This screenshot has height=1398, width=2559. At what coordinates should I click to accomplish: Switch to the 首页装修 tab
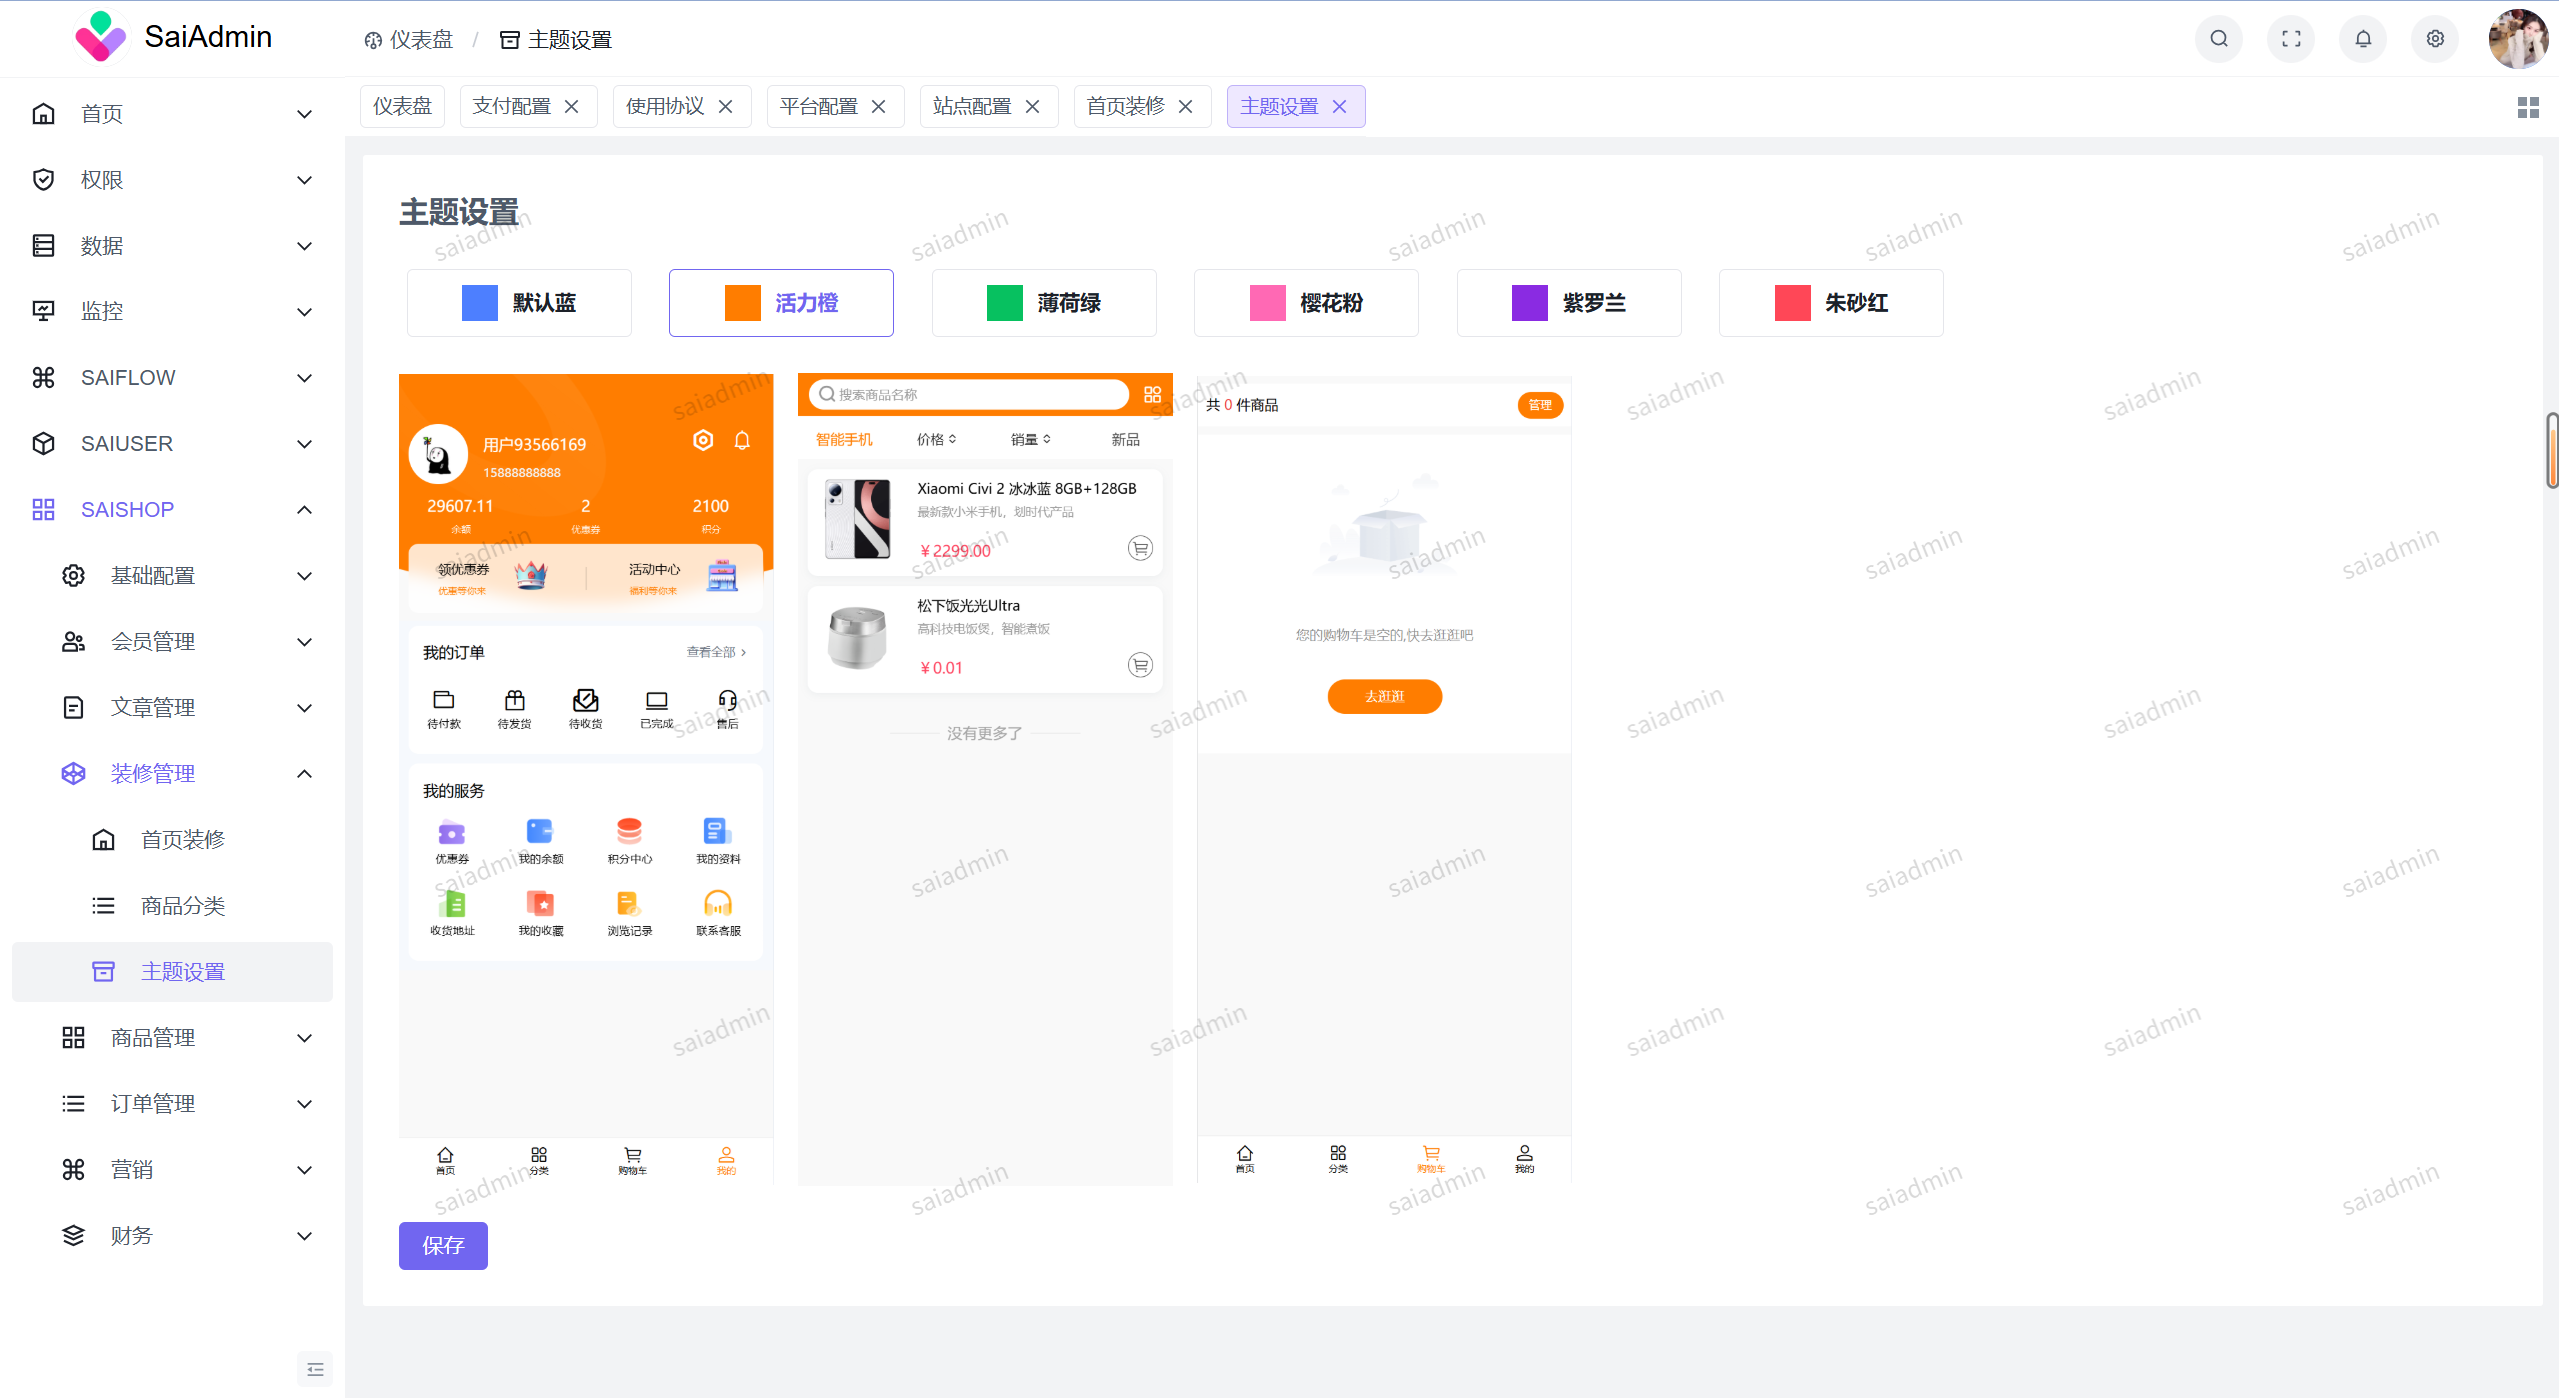tap(1125, 107)
